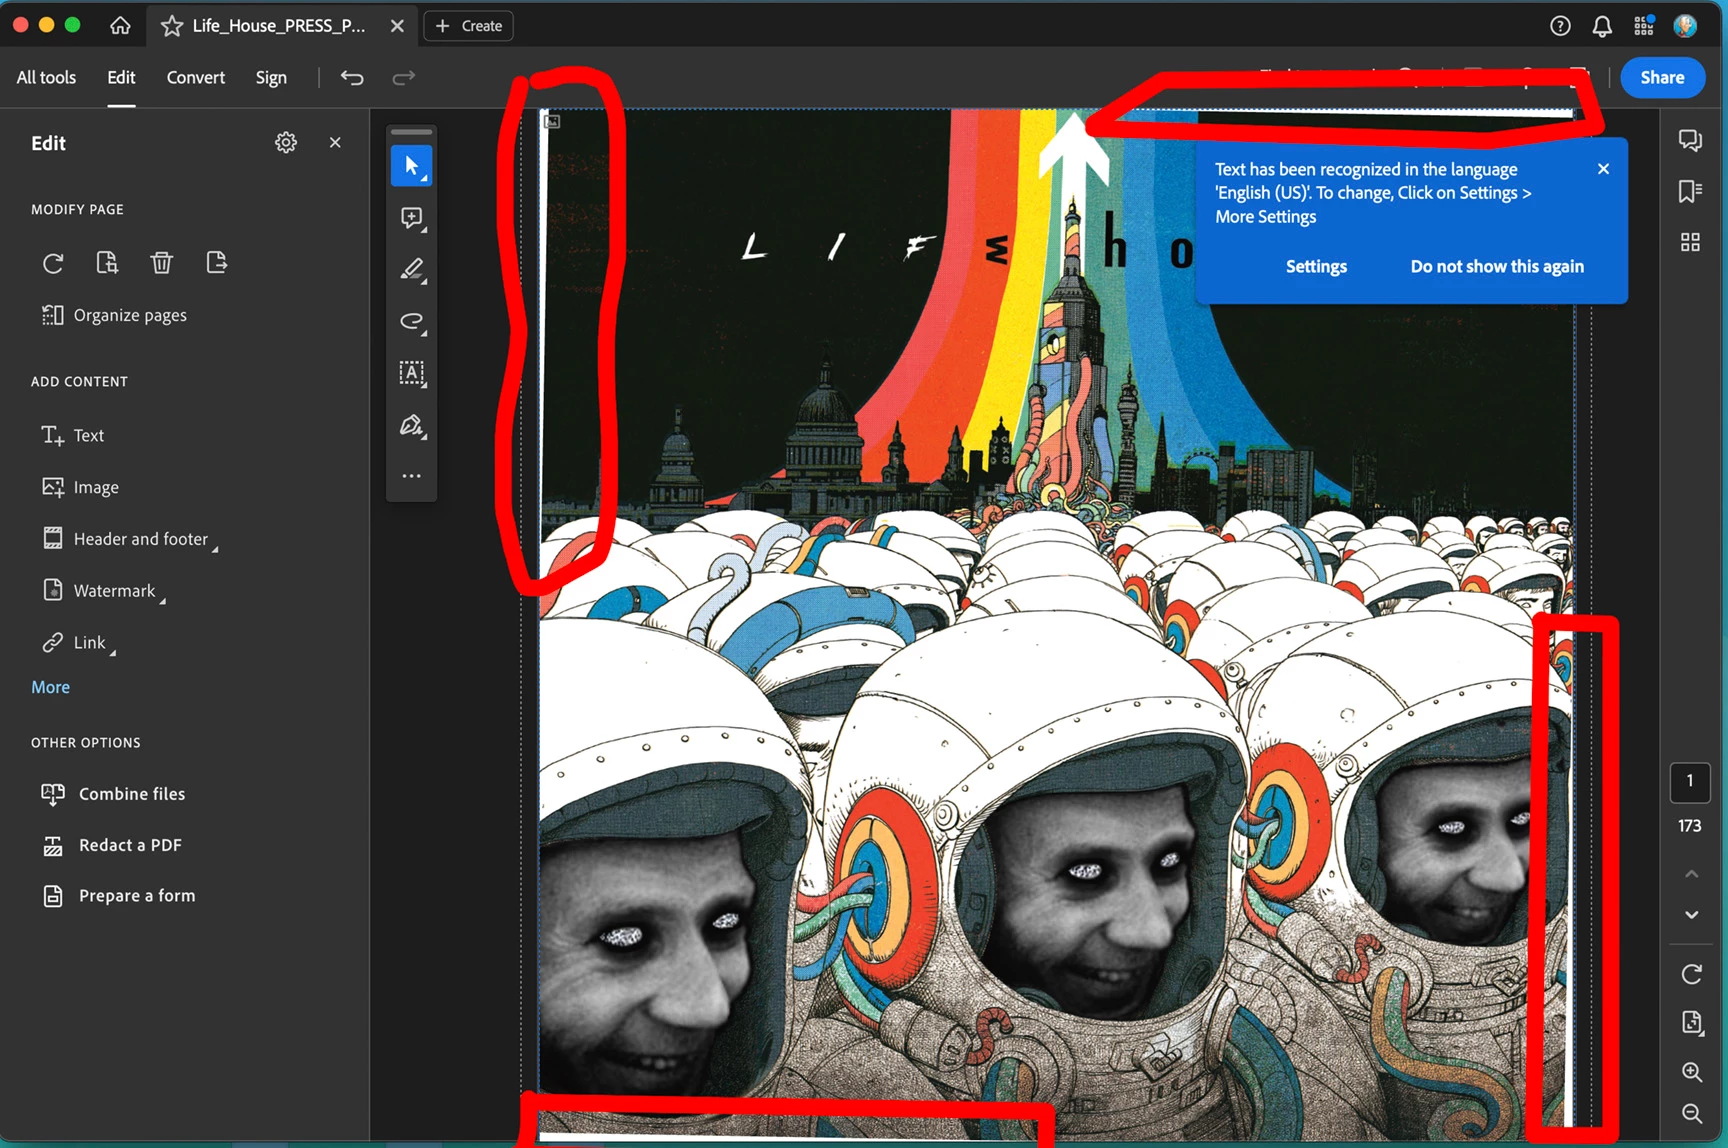Open Combine files
The image size is (1728, 1148).
pyautogui.click(x=113, y=794)
